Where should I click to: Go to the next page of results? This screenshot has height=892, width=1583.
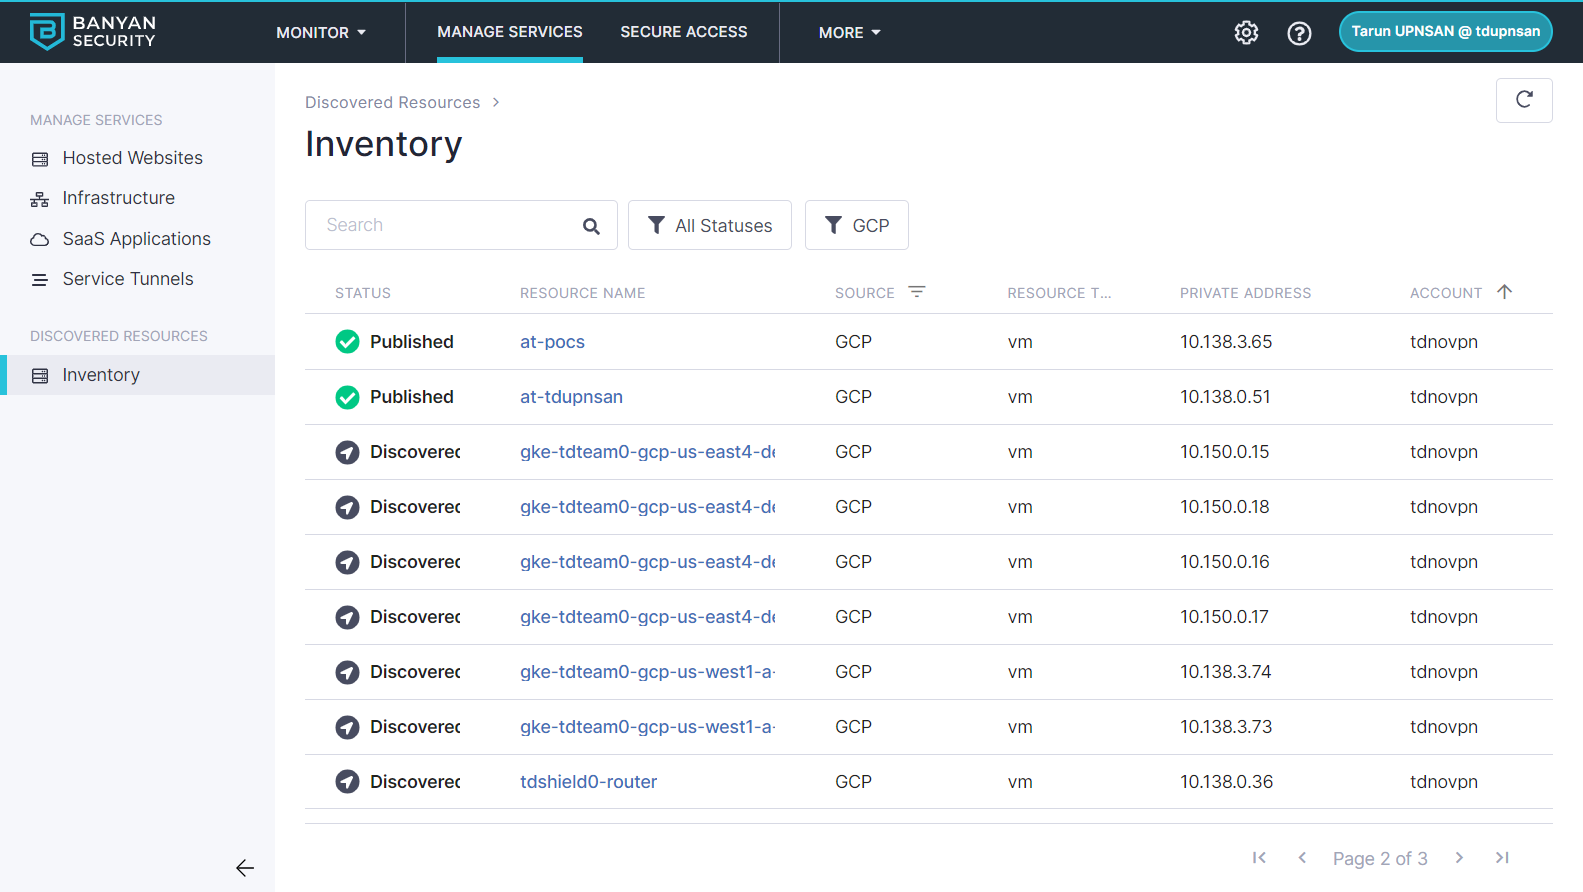(1459, 858)
